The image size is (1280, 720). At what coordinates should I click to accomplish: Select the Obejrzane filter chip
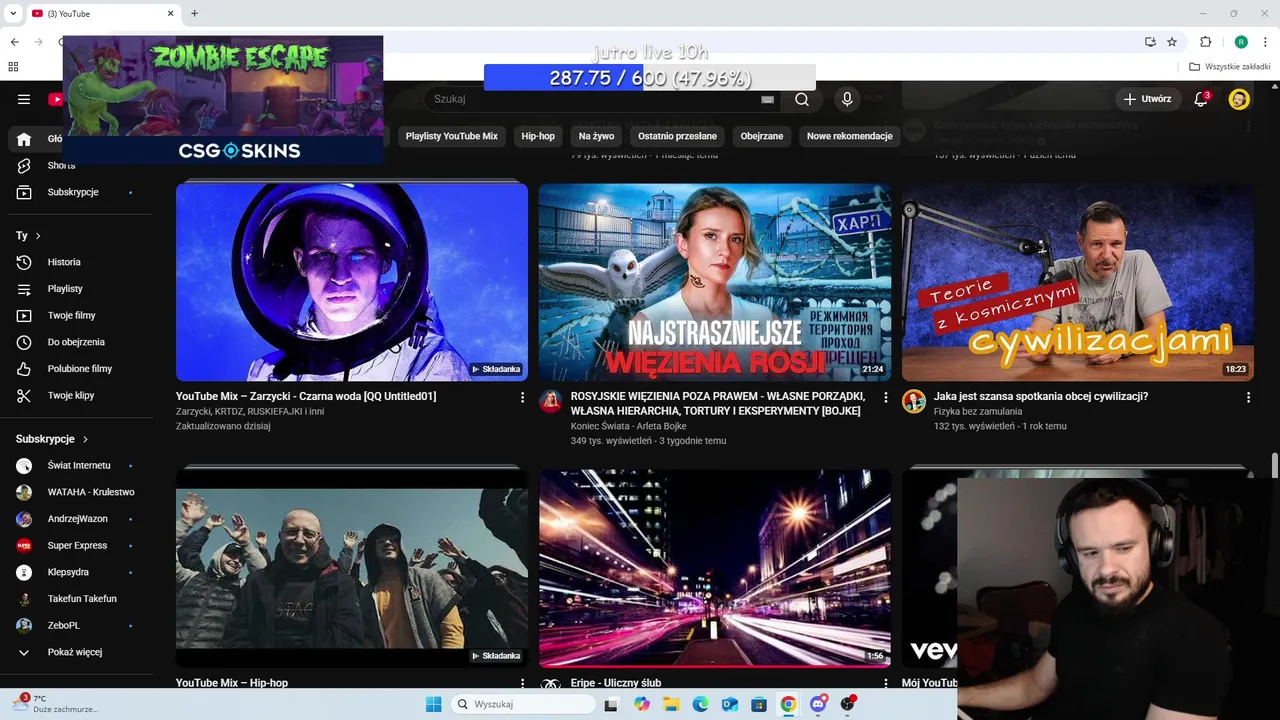pyautogui.click(x=762, y=136)
